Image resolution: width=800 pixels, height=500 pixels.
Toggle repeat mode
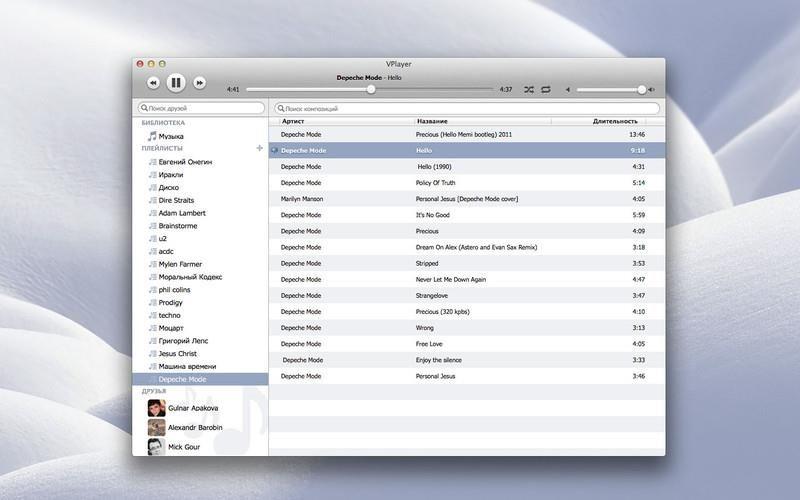546,89
